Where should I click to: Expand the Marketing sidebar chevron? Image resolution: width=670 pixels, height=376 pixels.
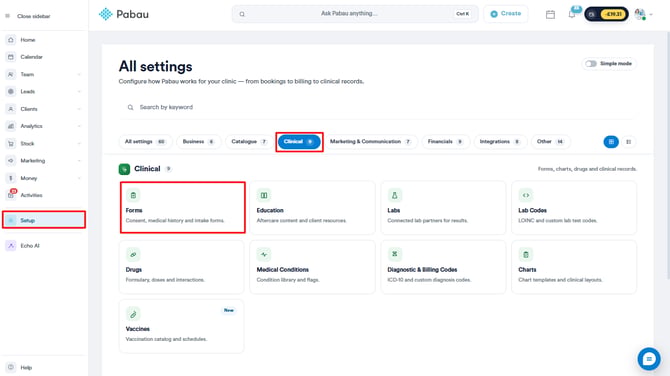[79, 161]
